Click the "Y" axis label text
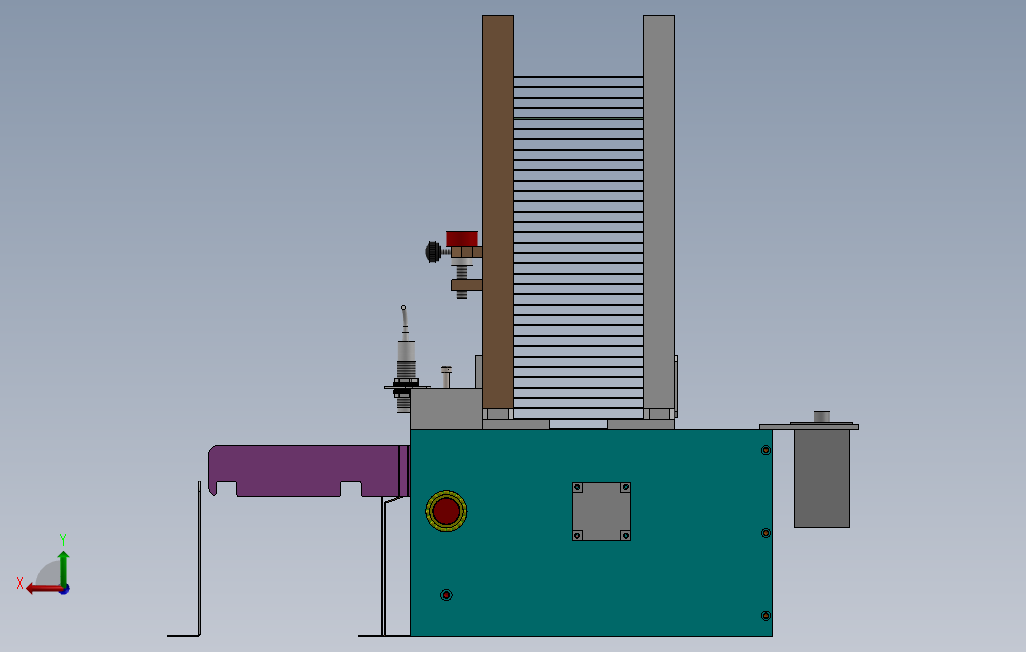This screenshot has width=1026, height=652. click(63, 539)
